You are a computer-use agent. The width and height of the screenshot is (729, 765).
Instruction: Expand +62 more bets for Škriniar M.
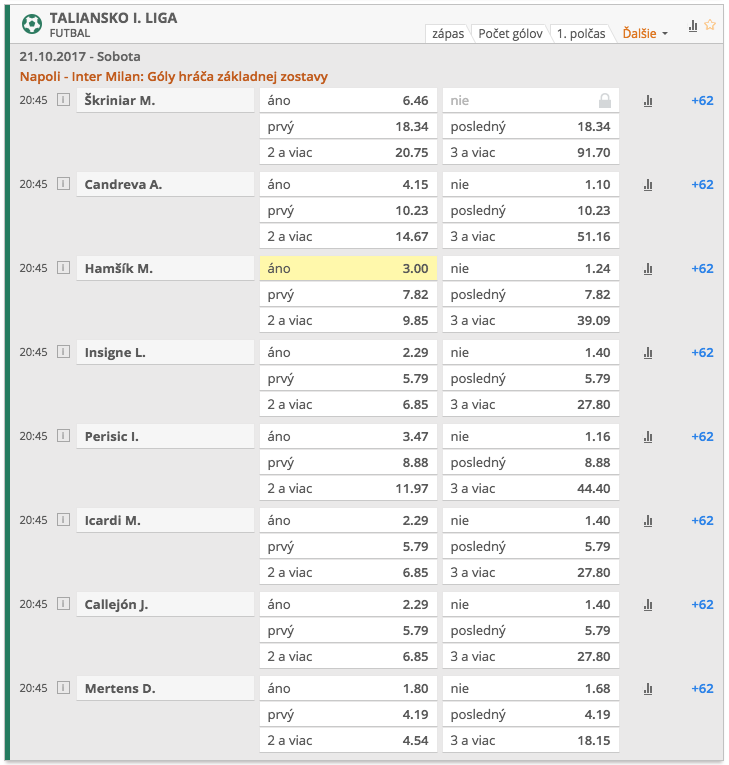(x=702, y=100)
